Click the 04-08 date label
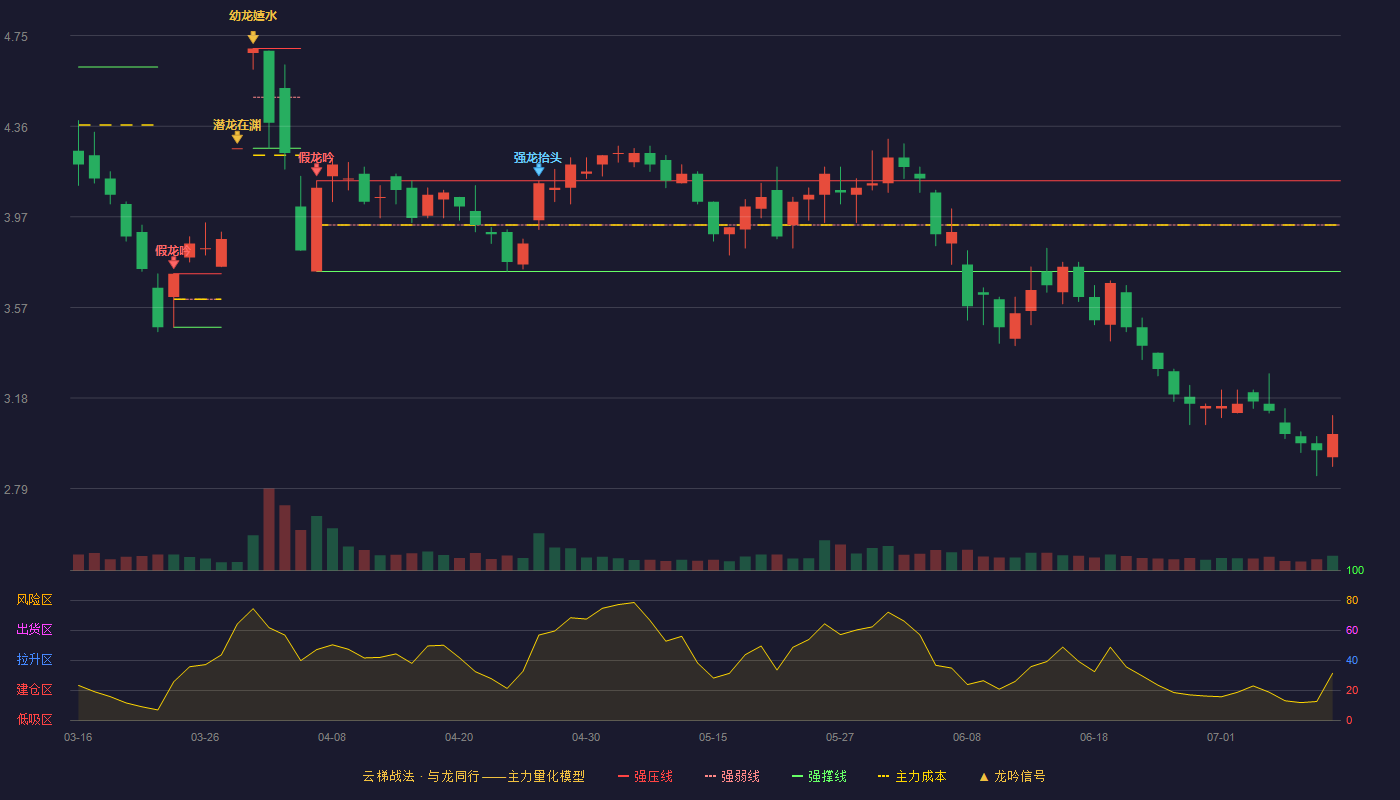Image resolution: width=1400 pixels, height=800 pixels. (332, 737)
